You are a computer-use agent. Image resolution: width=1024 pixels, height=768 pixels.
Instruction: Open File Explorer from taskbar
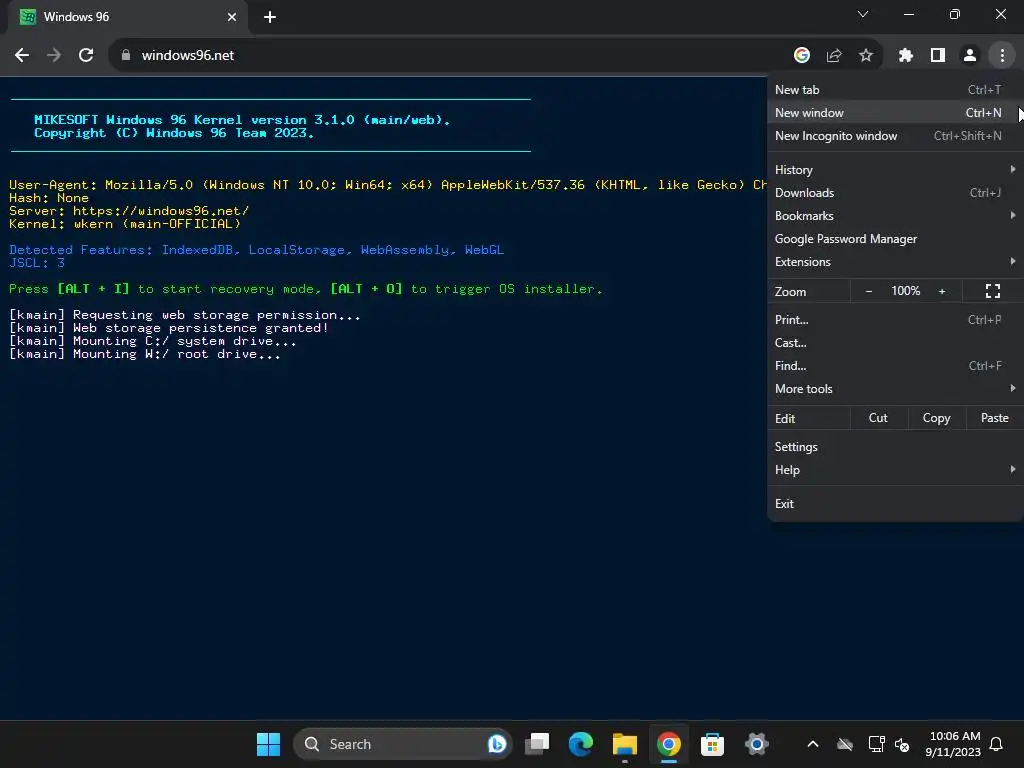pyautogui.click(x=625, y=744)
